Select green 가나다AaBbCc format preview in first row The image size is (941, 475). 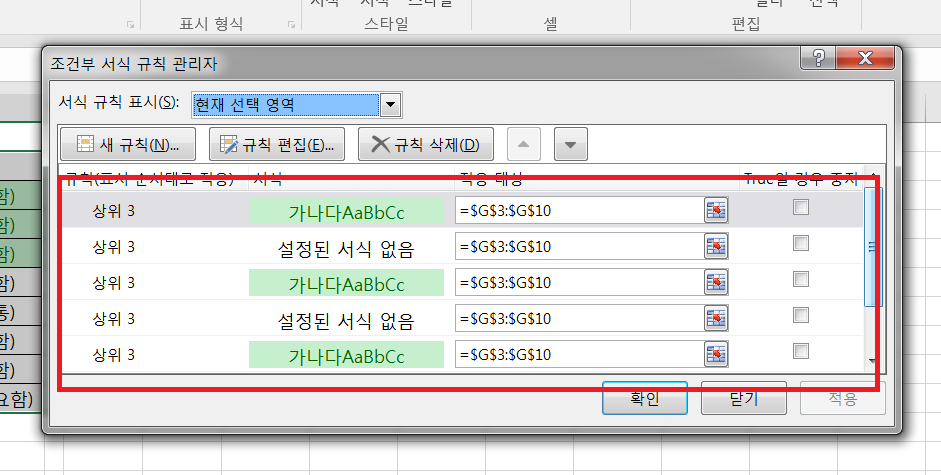coord(346,211)
